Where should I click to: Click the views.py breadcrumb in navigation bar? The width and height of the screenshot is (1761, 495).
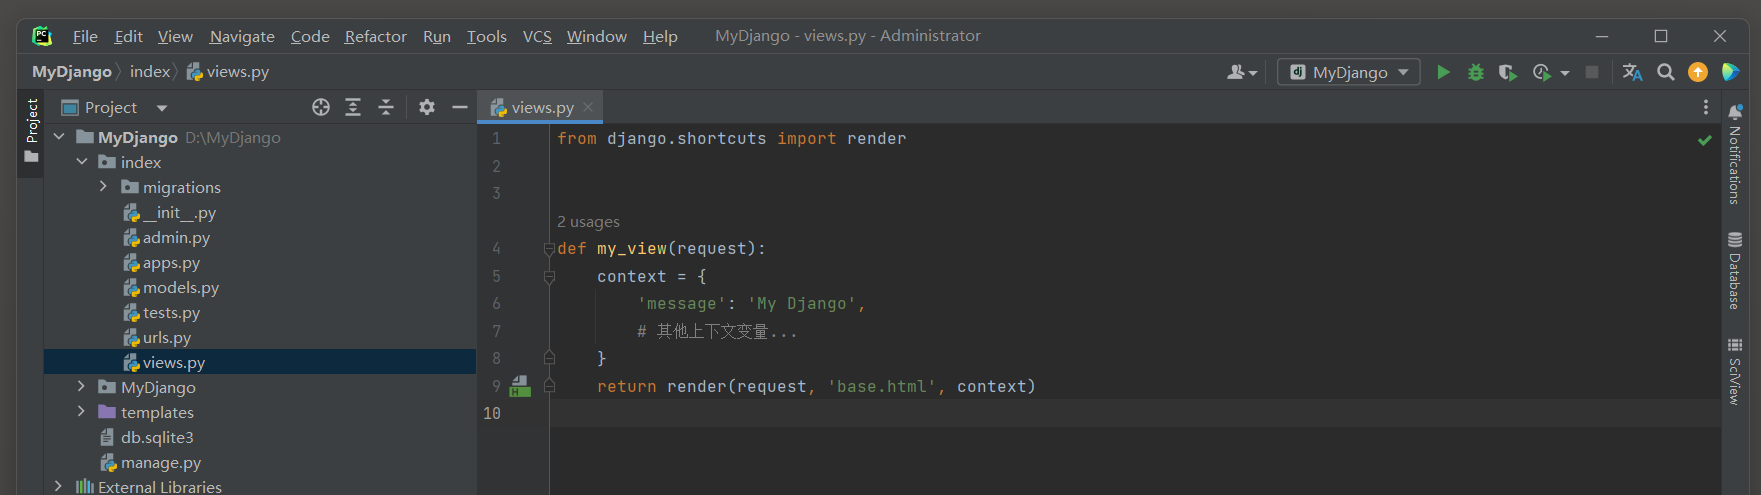tap(228, 72)
